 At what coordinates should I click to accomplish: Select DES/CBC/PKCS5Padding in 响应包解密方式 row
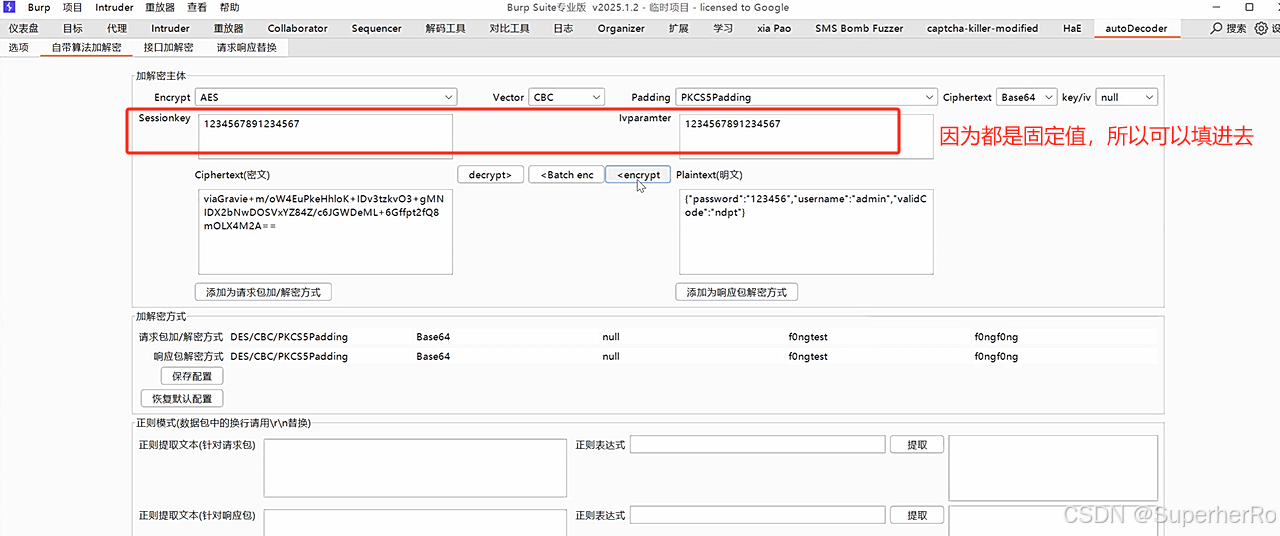289,356
